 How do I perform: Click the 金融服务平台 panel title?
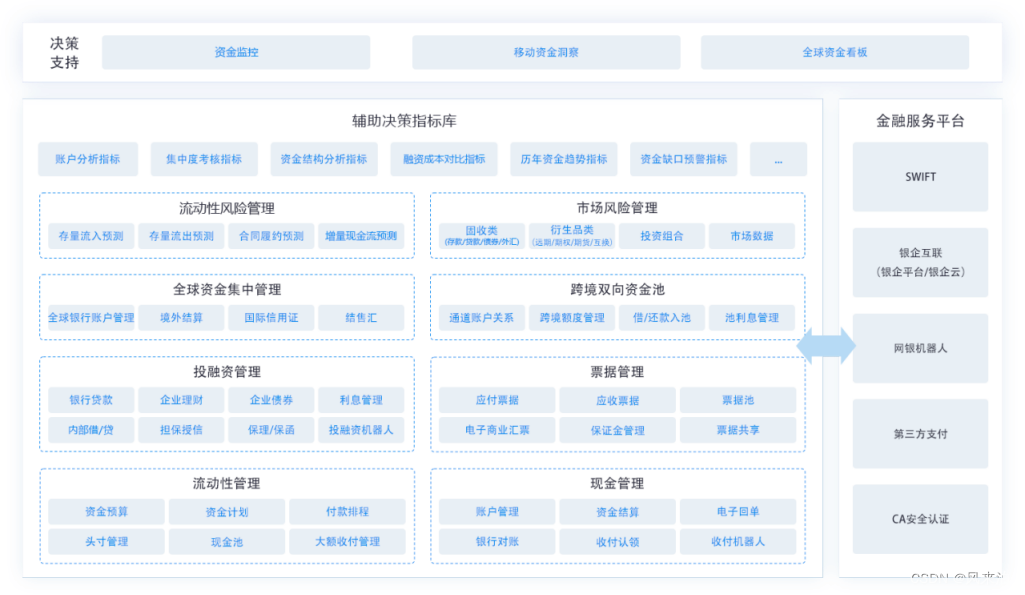click(x=920, y=121)
